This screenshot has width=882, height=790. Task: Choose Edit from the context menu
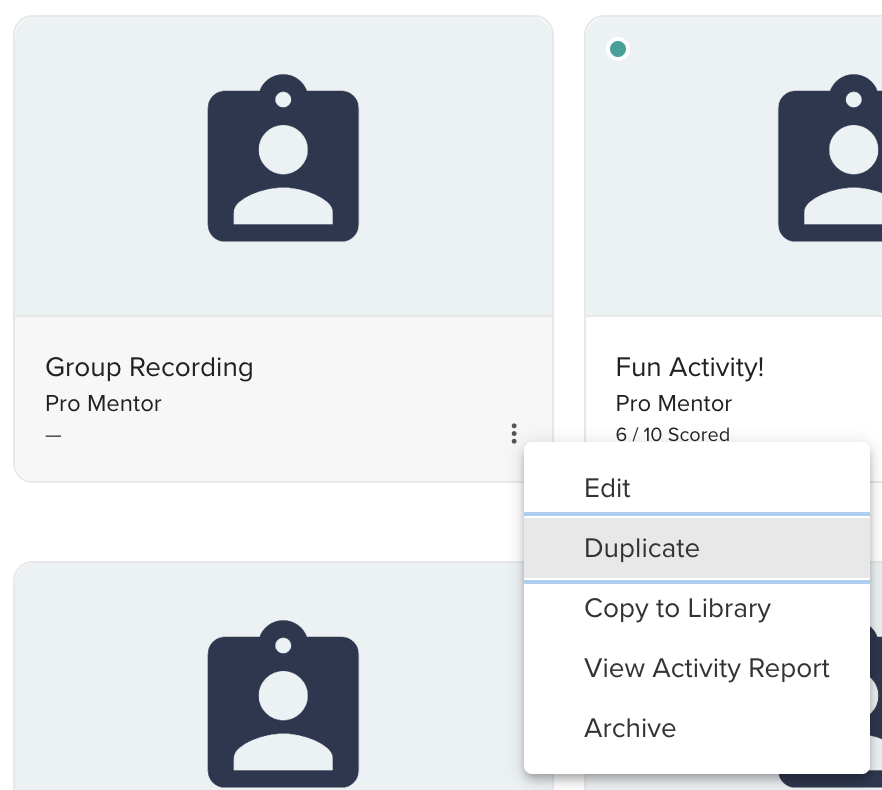pyautogui.click(x=697, y=488)
